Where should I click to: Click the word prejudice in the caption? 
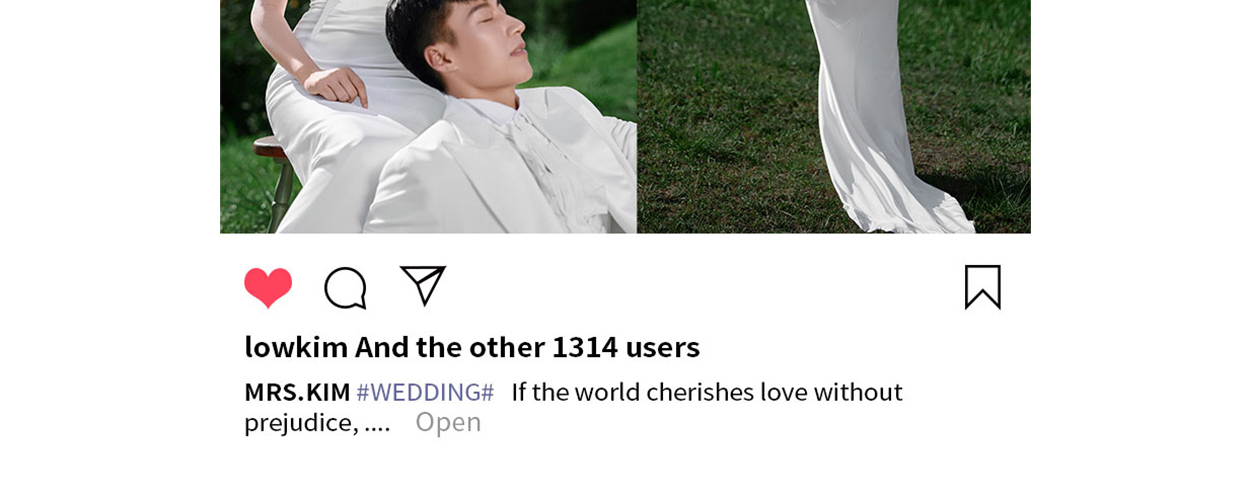point(301,423)
